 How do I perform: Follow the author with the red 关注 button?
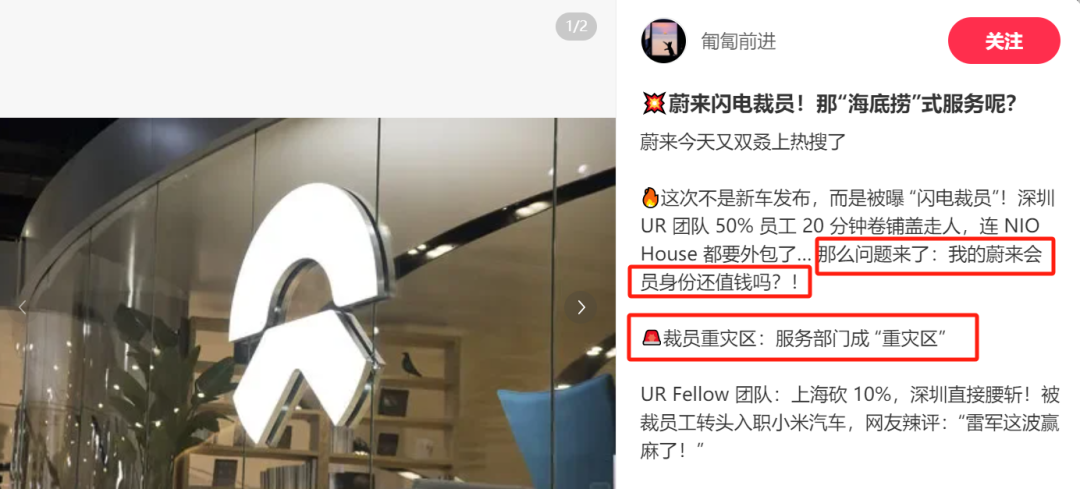pyautogui.click(x=1004, y=41)
